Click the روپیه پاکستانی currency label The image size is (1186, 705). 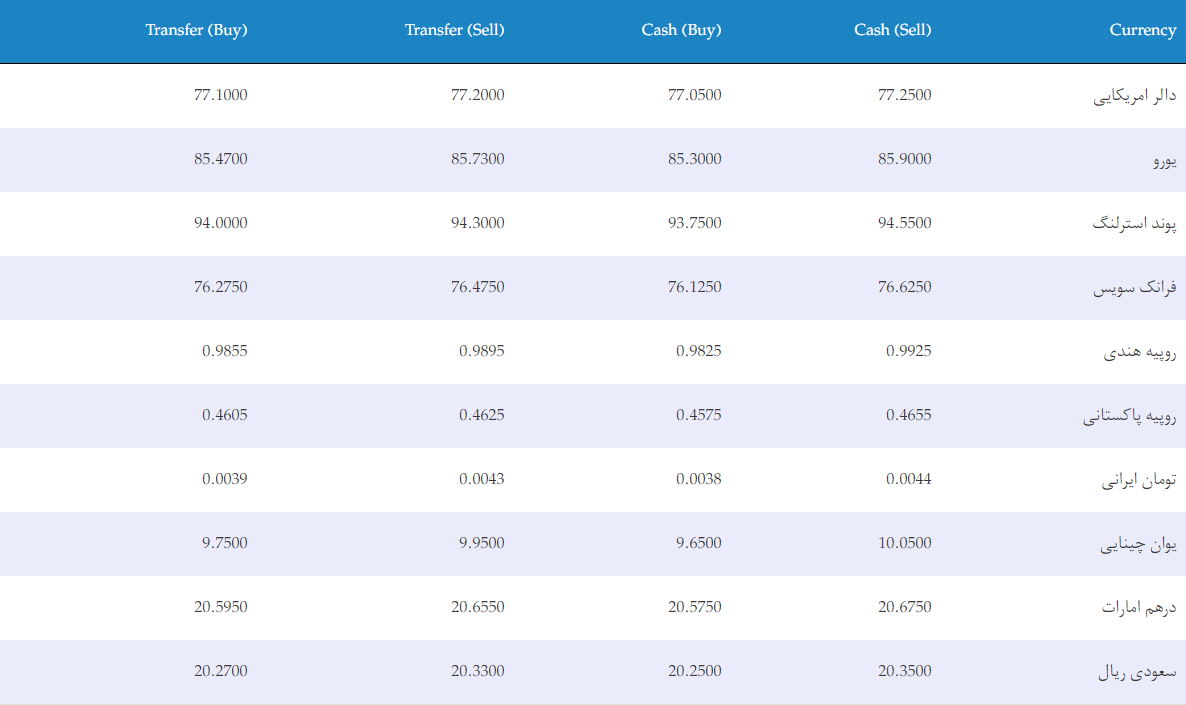point(1129,416)
